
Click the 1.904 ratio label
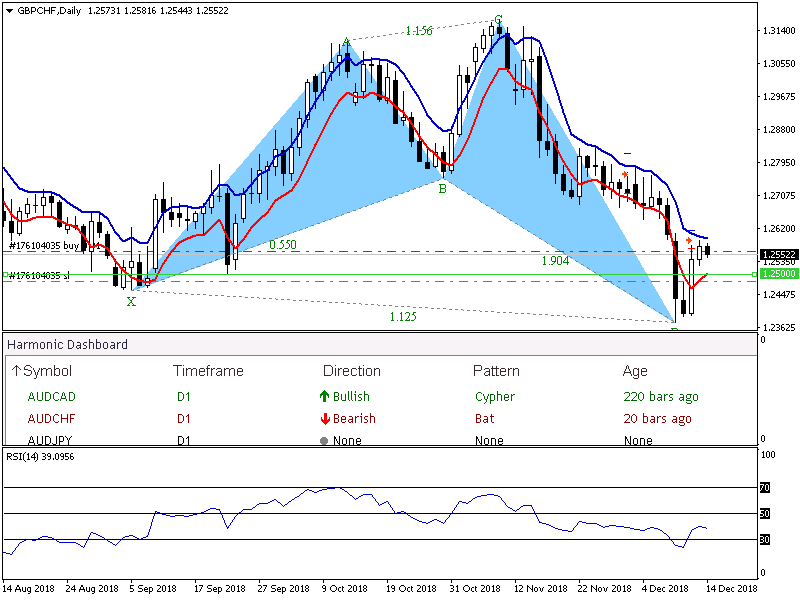555,261
